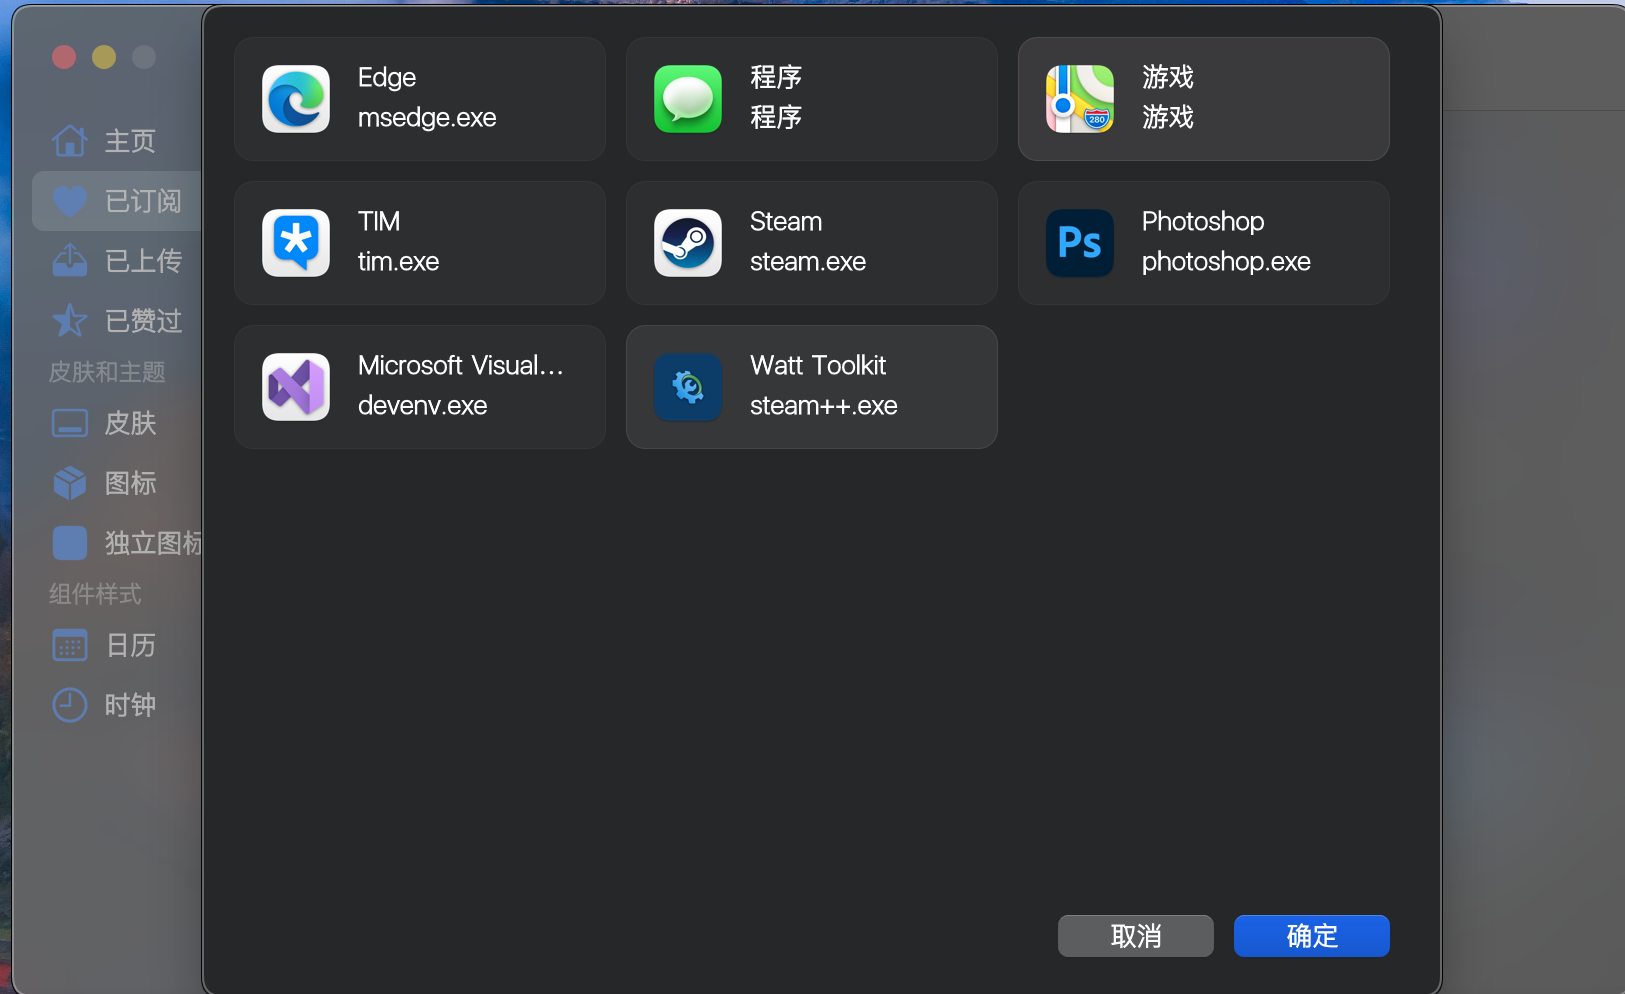1625x994 pixels.
Task: Confirm with the 确定 button
Action: (1311, 936)
